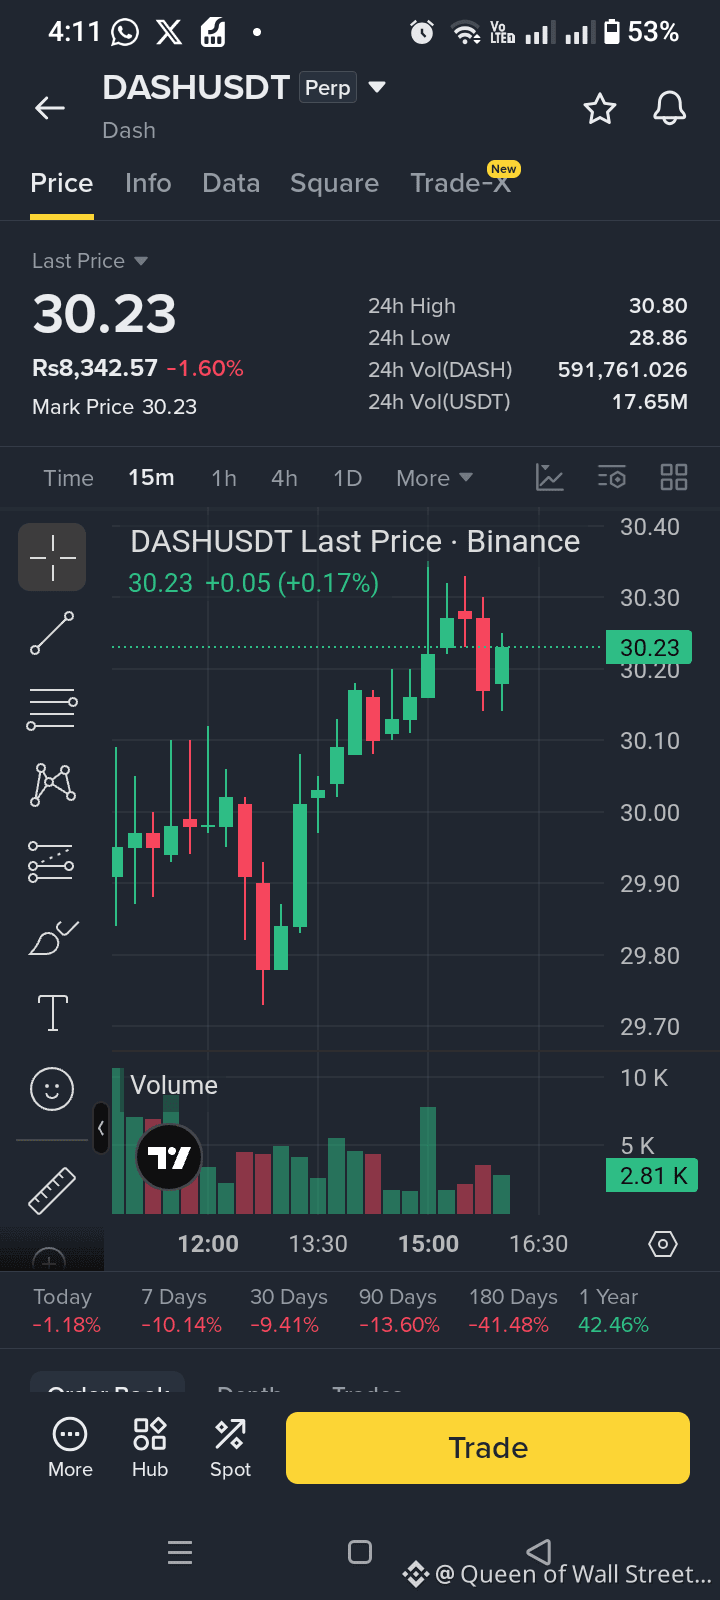Open the Hub button
Screen dimensions: 720x1600
(x=150, y=1448)
